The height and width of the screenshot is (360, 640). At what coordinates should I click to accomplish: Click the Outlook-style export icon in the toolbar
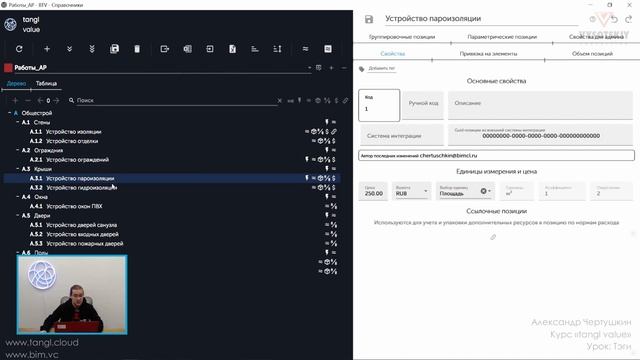pyautogui.click(x=187, y=49)
